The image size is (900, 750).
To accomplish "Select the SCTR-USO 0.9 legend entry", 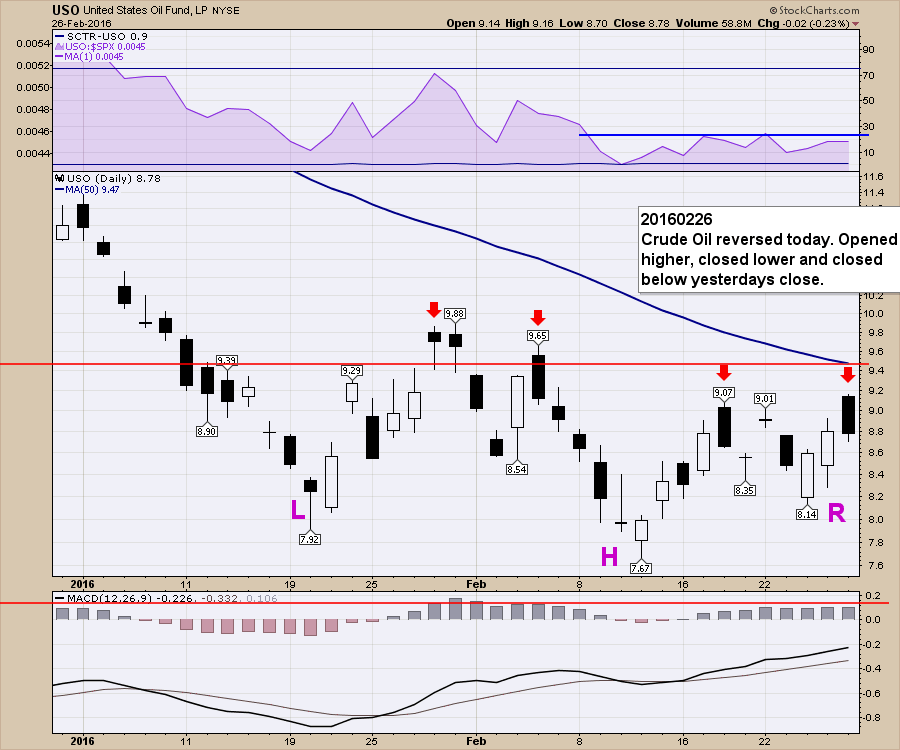I will (101, 36).
